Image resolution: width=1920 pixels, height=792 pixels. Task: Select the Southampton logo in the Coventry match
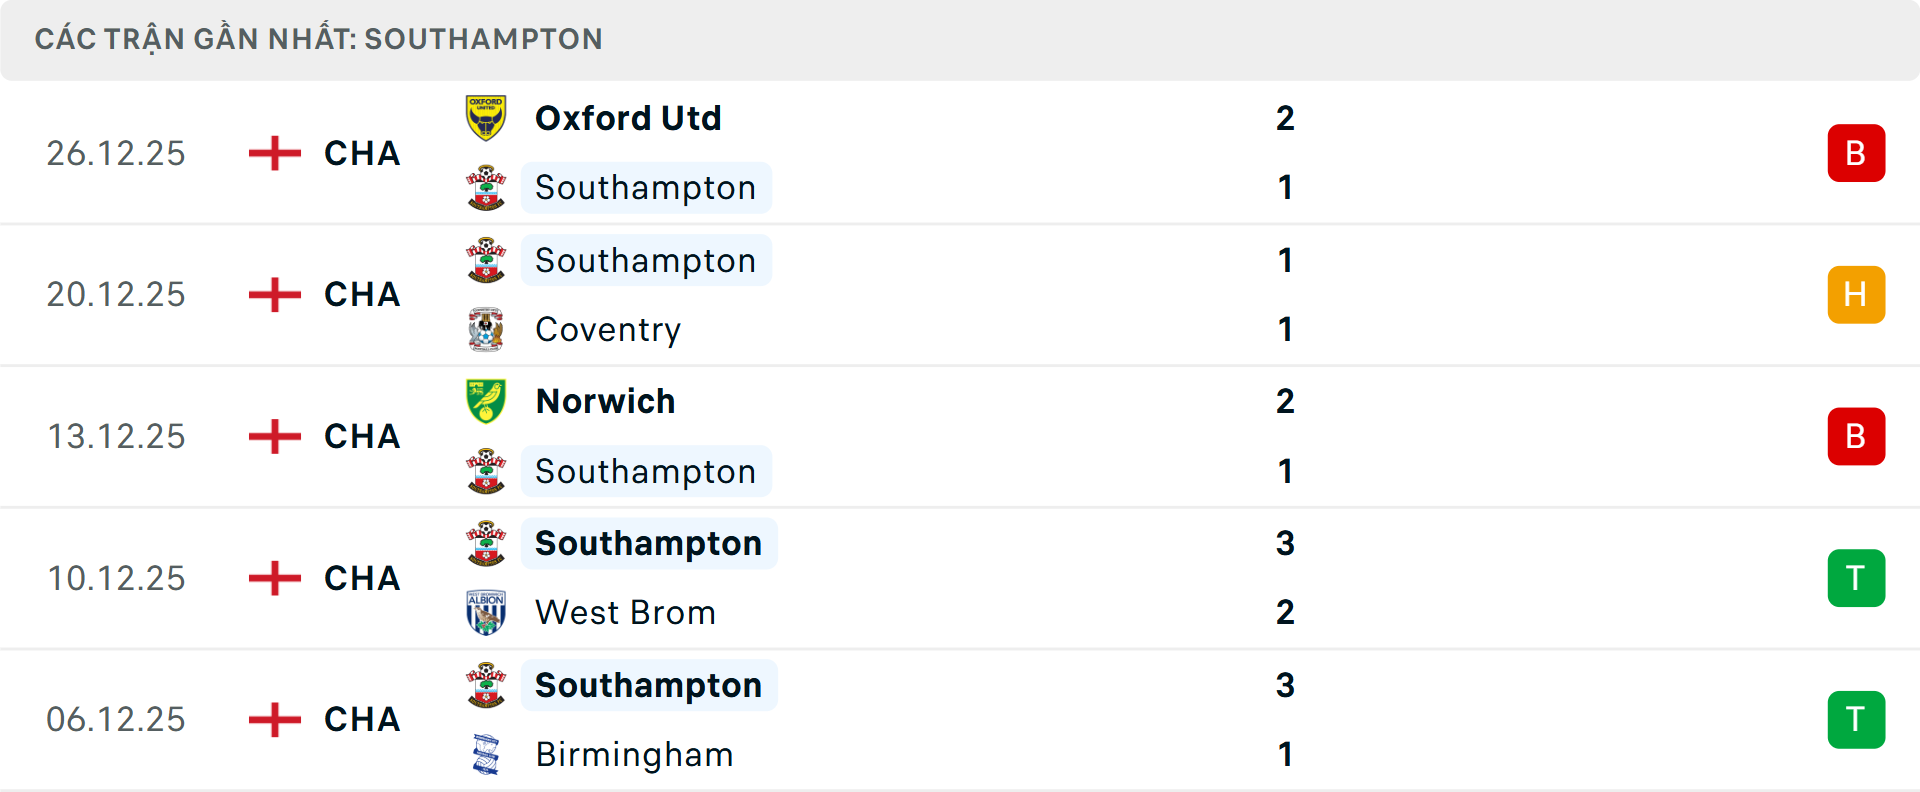pos(486,260)
